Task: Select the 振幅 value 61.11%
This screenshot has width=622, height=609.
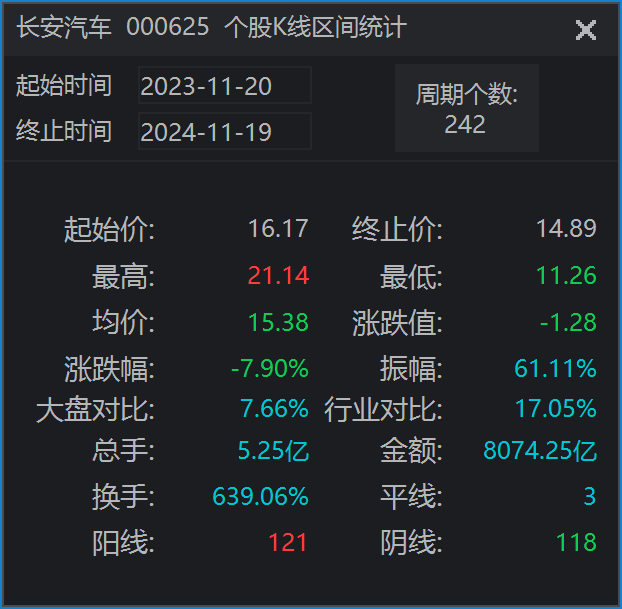Action: tap(555, 368)
